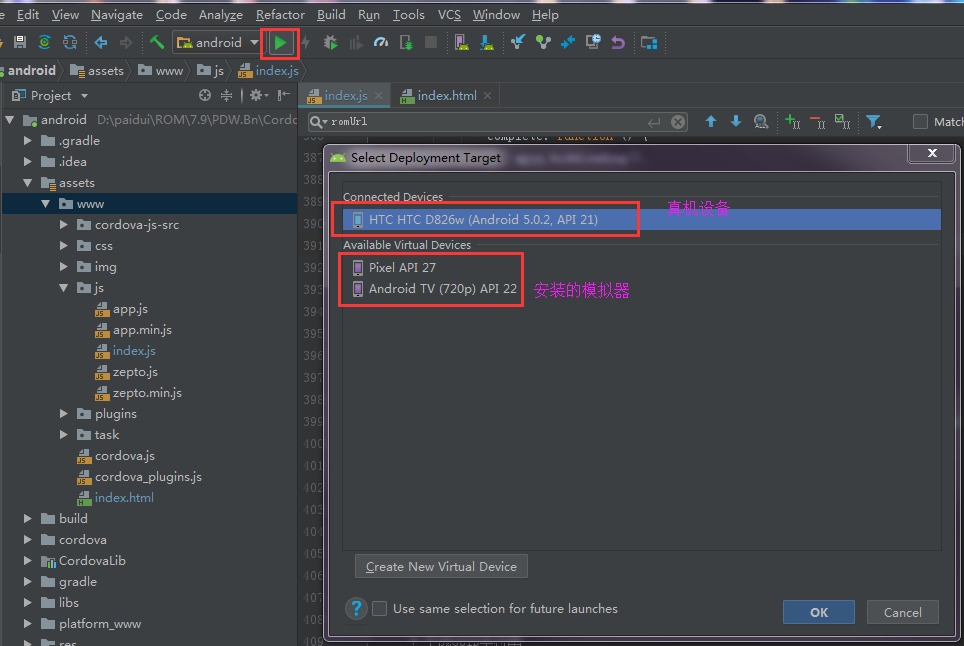964x646 pixels.
Task: Click the previous occurrence up arrow
Action: coord(711,122)
